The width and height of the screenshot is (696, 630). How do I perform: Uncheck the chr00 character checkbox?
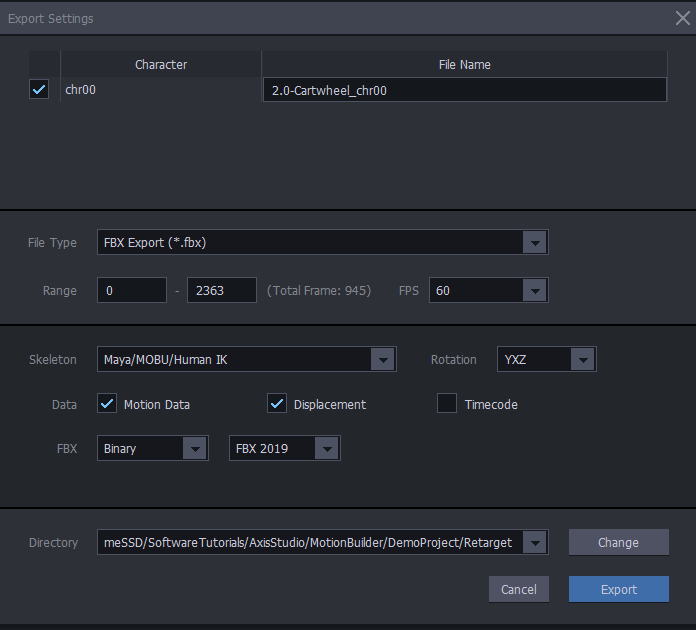click(x=39, y=89)
